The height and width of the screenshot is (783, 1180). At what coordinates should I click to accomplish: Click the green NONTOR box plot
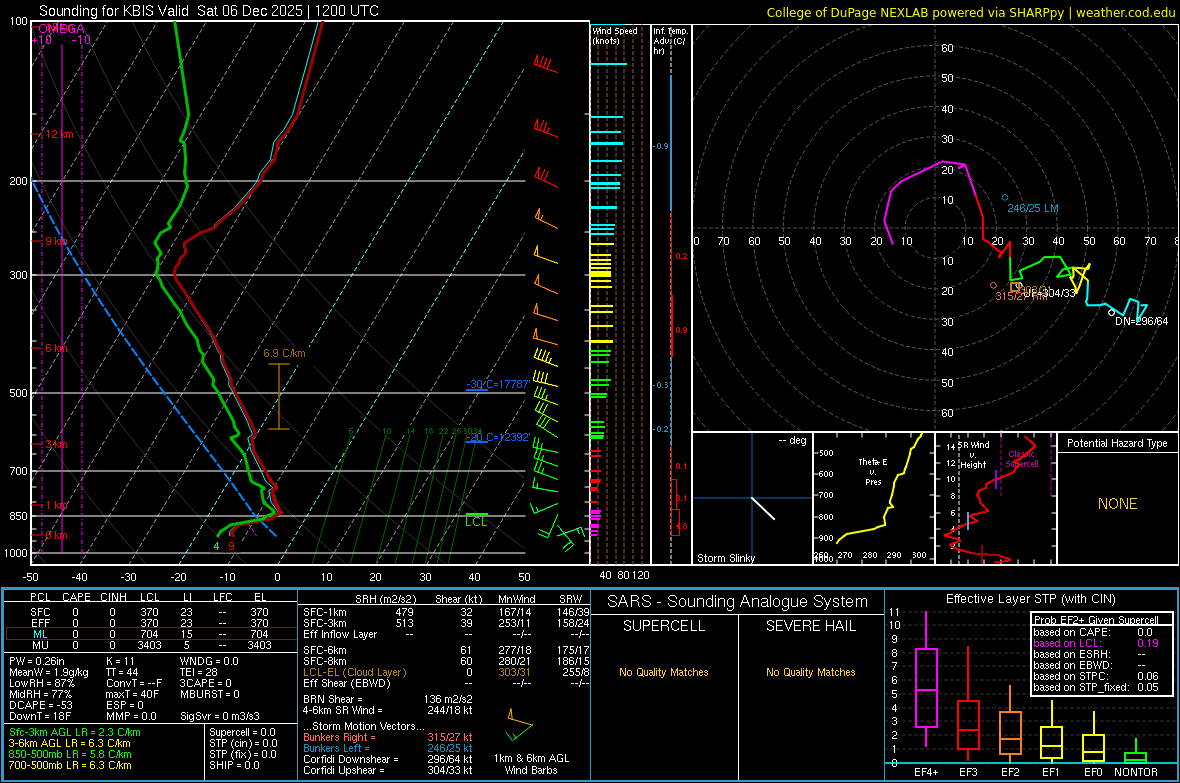1136,753
